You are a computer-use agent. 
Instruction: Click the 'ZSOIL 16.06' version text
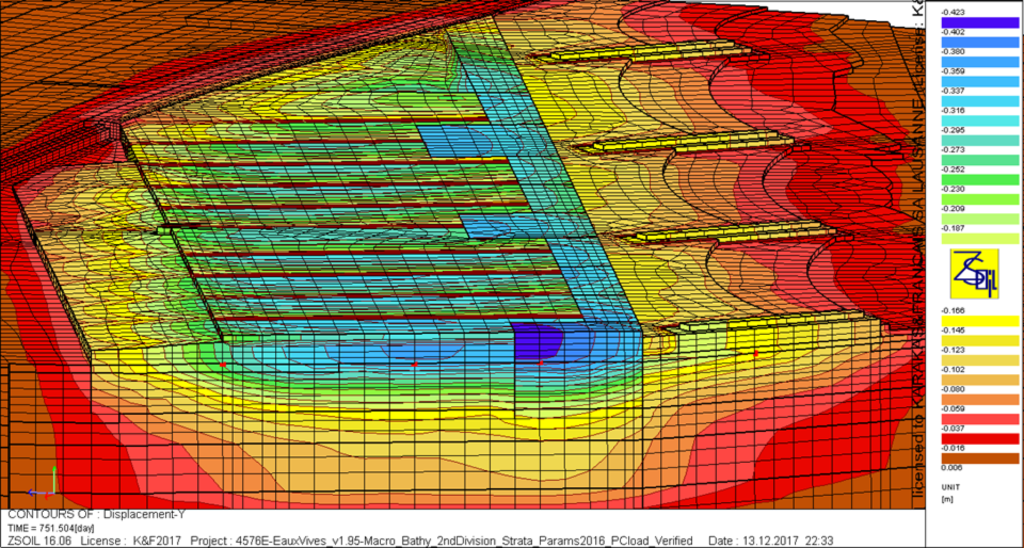pos(39,541)
